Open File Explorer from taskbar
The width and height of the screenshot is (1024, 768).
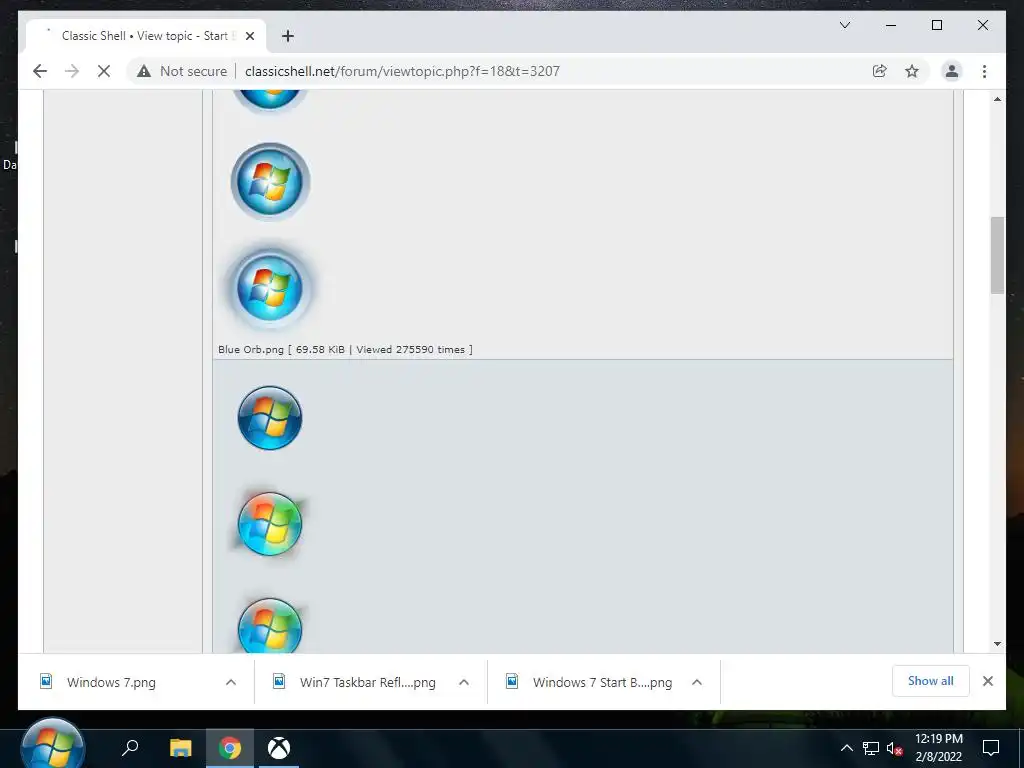pyautogui.click(x=181, y=748)
